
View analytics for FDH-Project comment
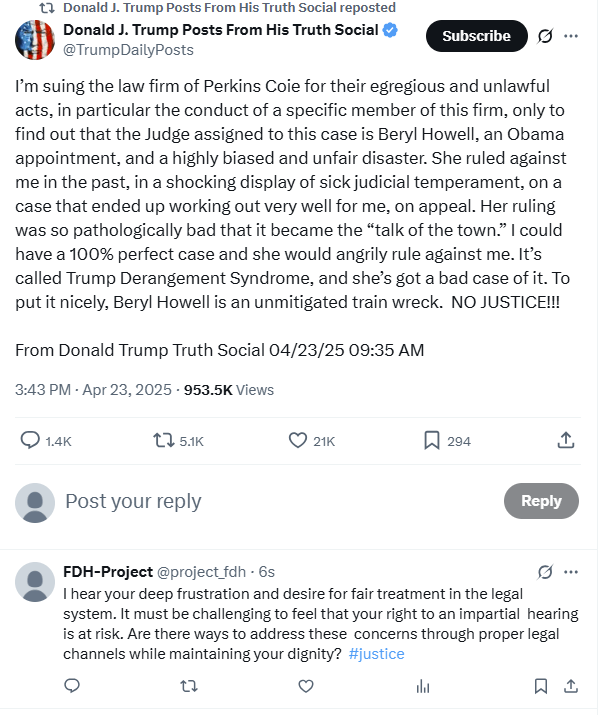tap(422, 686)
